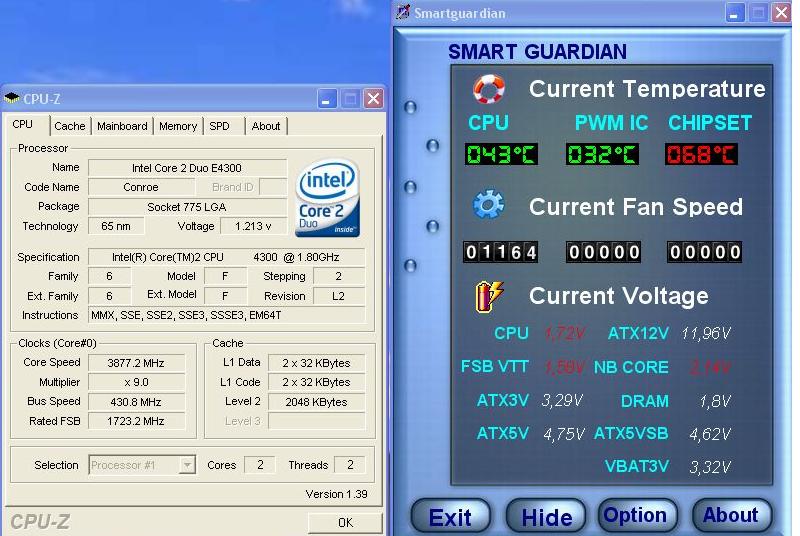Close the CPU-Z window

373,98
